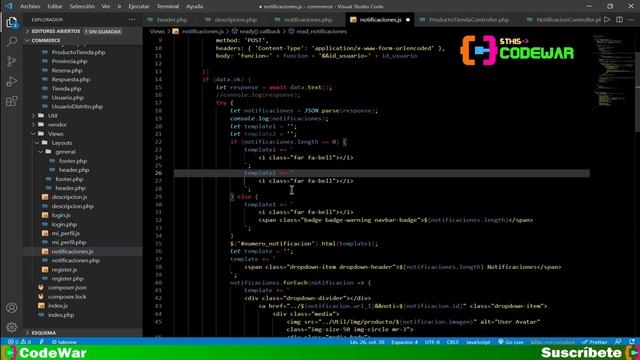Collapse the general folder

[x=65, y=152]
